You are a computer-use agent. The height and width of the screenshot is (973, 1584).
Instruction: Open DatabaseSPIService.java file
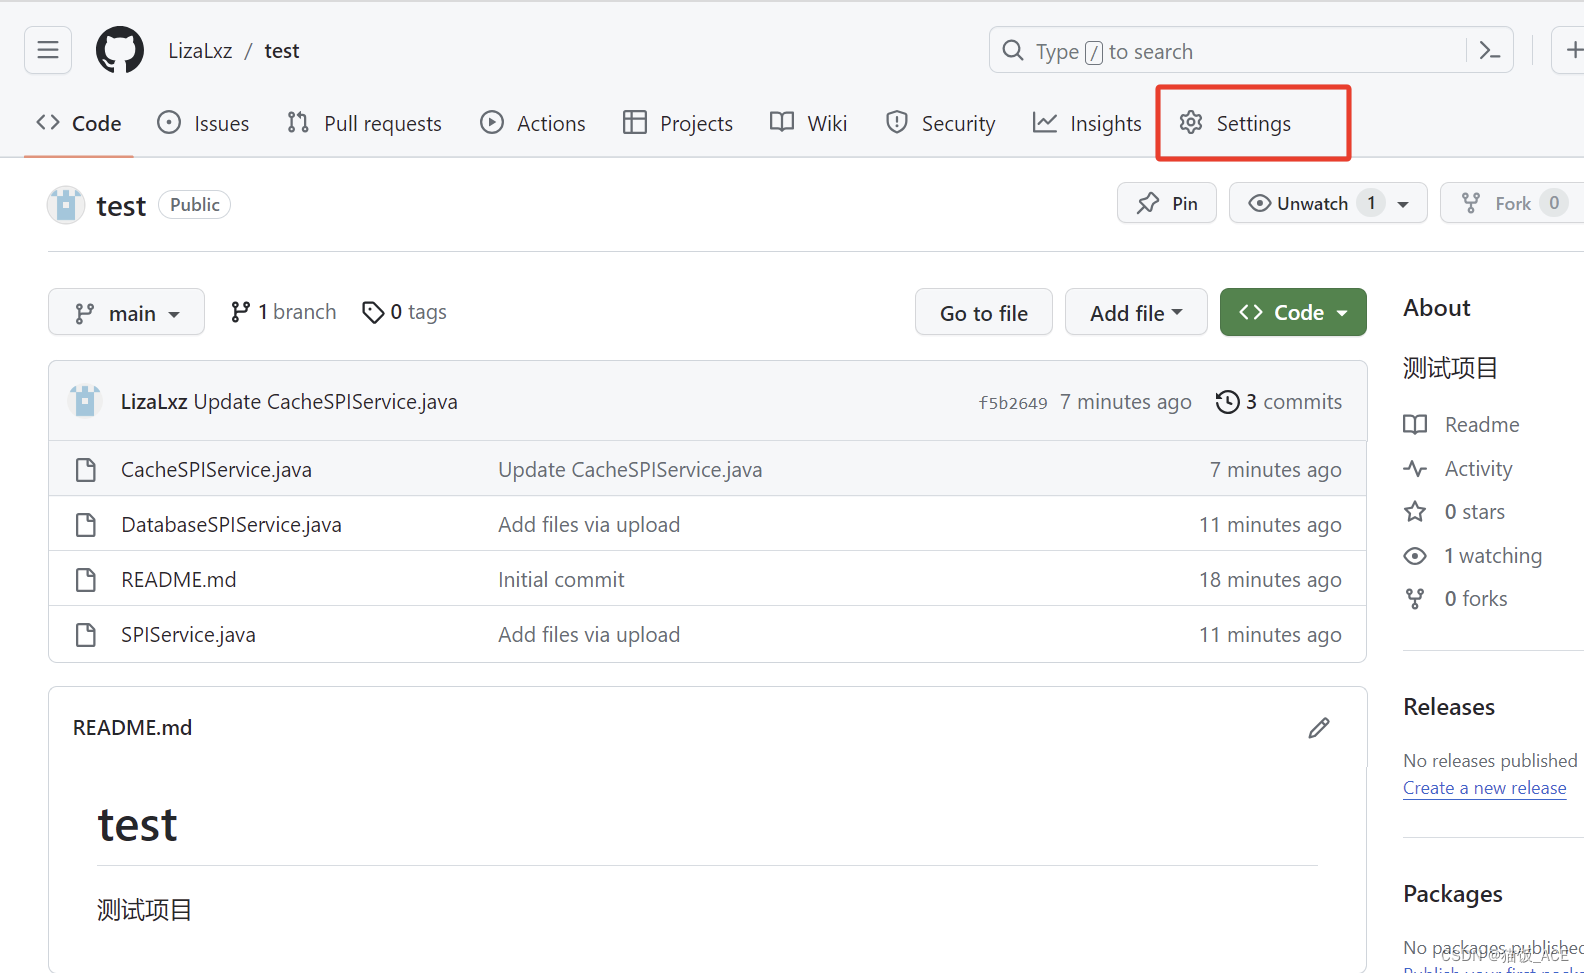click(x=231, y=525)
